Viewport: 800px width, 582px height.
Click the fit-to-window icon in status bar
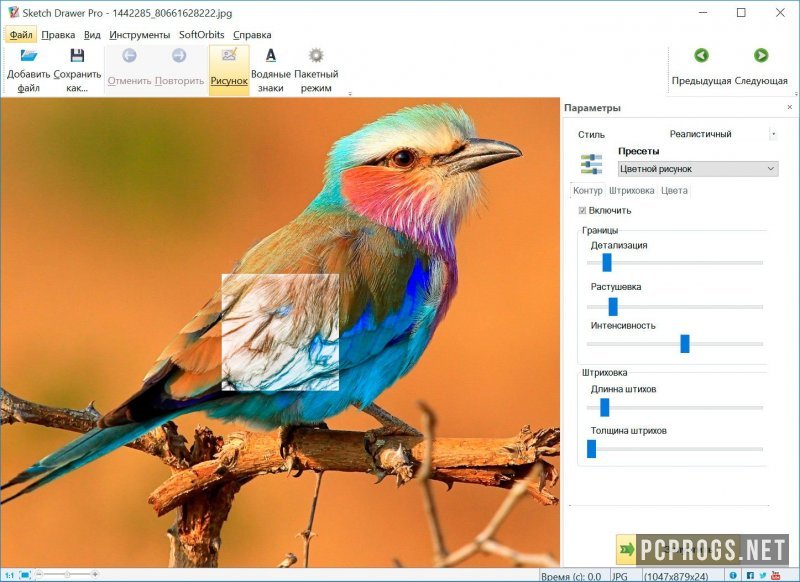pos(26,575)
